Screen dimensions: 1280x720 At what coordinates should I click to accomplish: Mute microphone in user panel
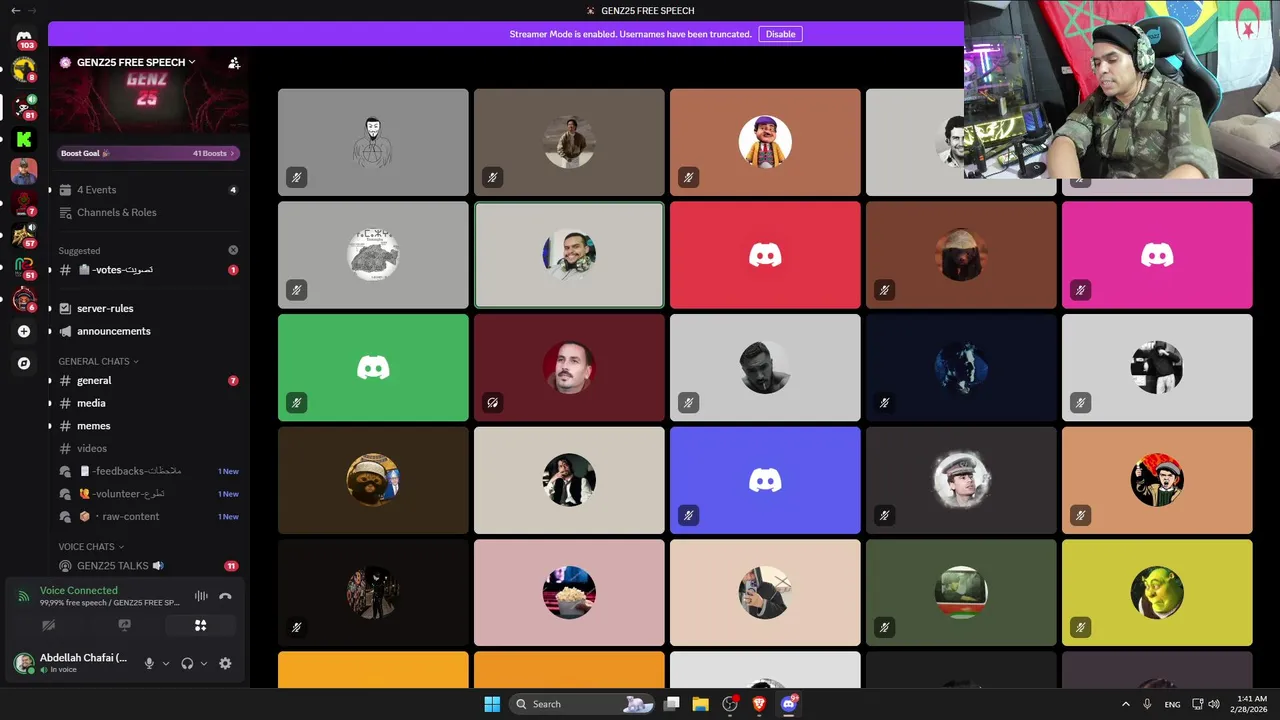click(149, 663)
